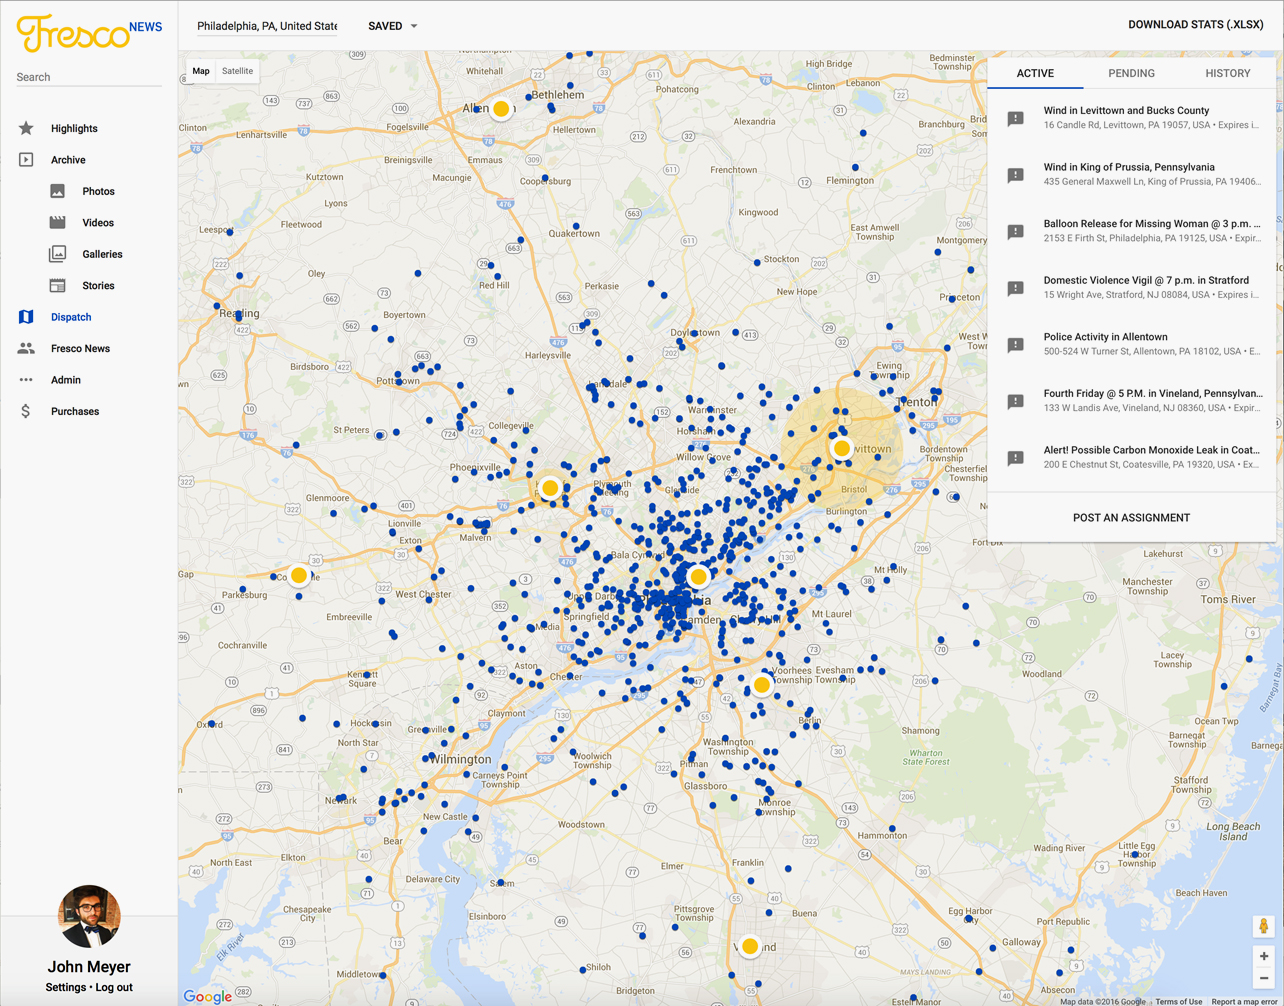Switch to the Pending assignments tab
Viewport: 1284px width, 1006px height.
tap(1131, 73)
